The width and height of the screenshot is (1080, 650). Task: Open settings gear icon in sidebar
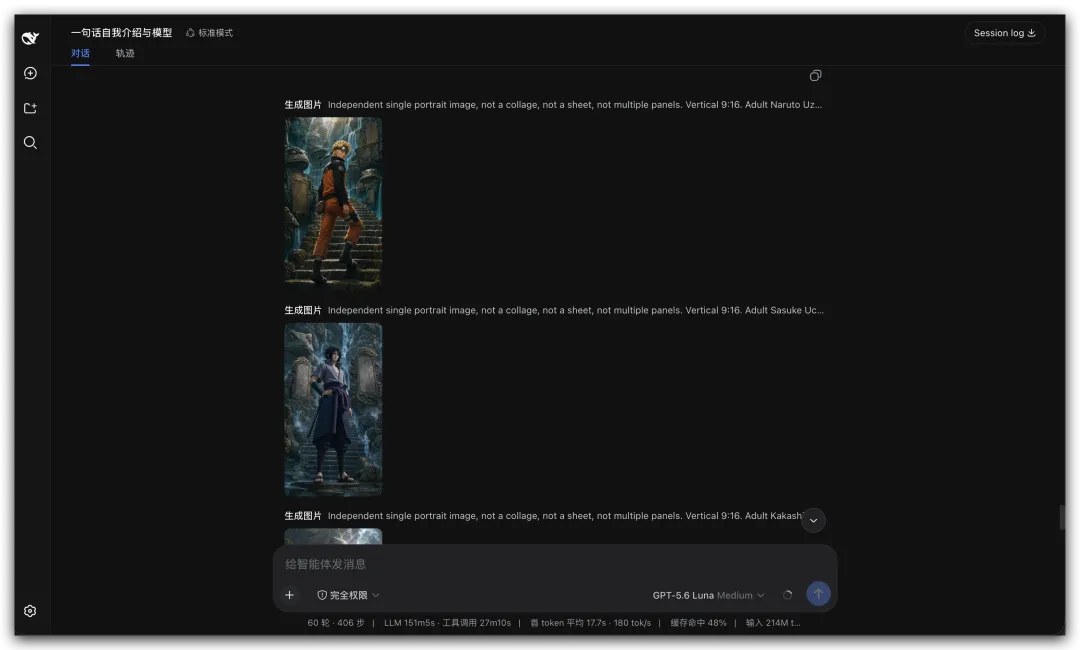tap(30, 611)
